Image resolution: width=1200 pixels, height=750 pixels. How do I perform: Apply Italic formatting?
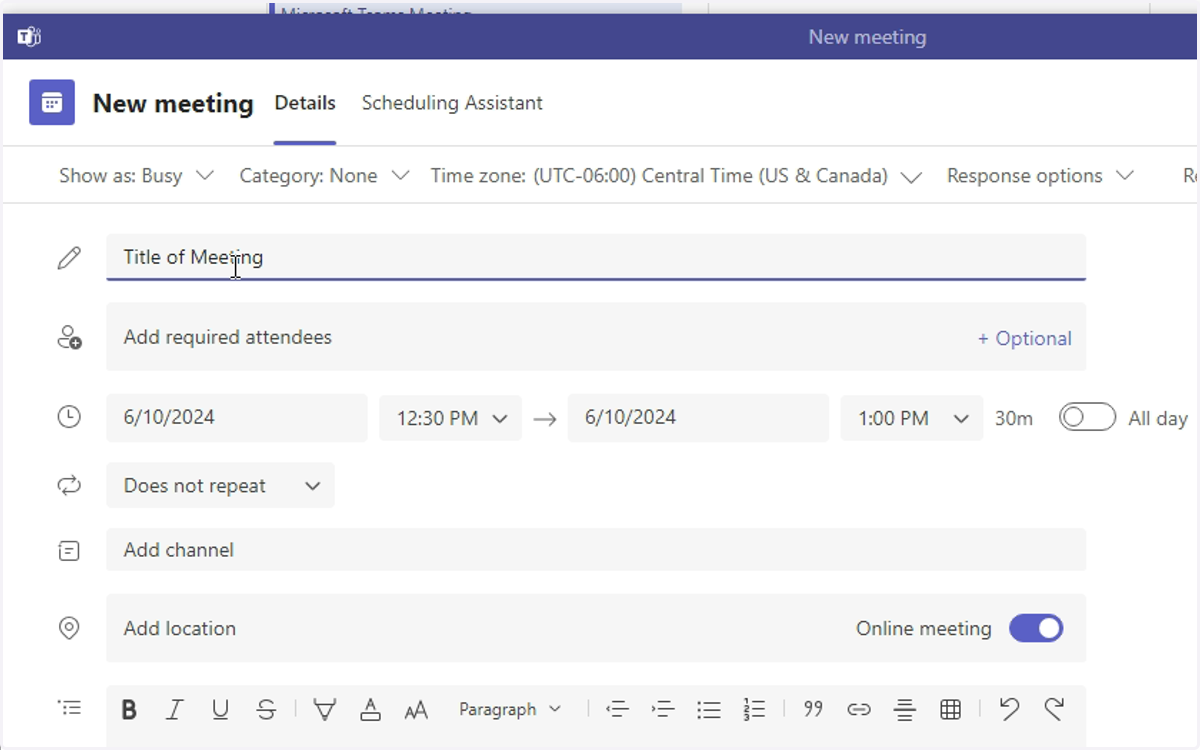click(174, 710)
